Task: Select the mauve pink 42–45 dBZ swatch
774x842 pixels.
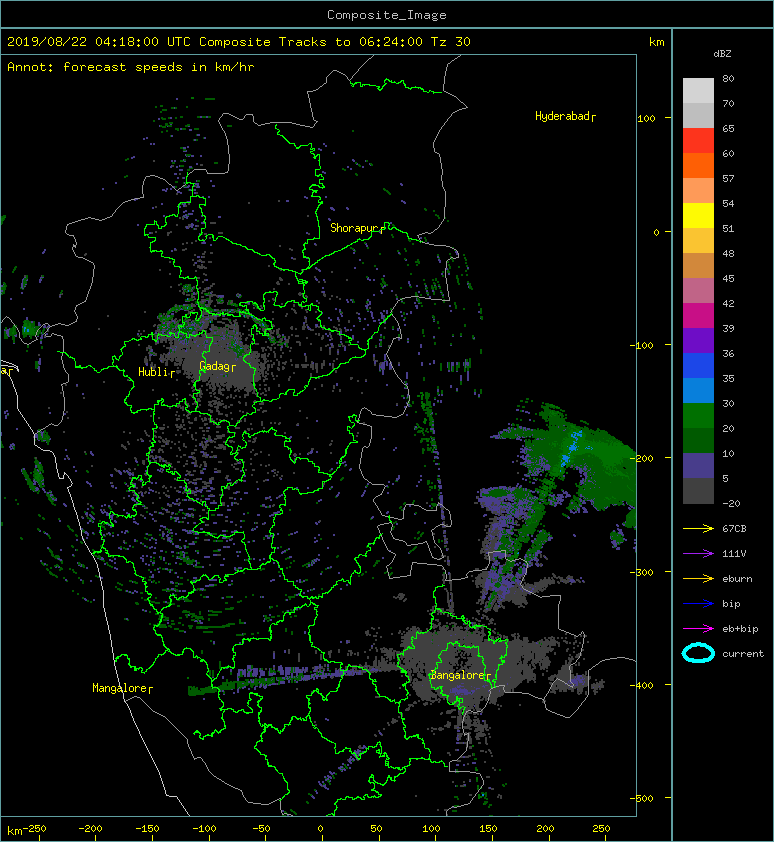Action: 698,291
